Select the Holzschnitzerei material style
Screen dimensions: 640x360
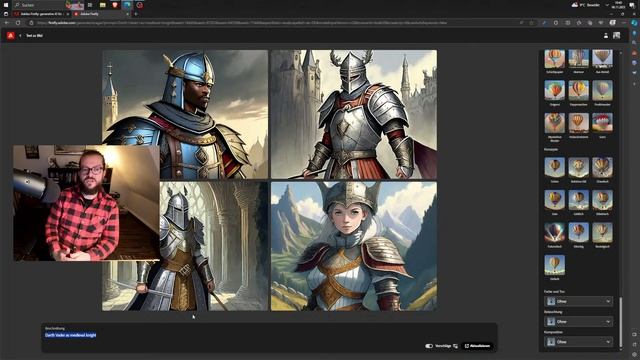pyautogui.click(x=578, y=123)
